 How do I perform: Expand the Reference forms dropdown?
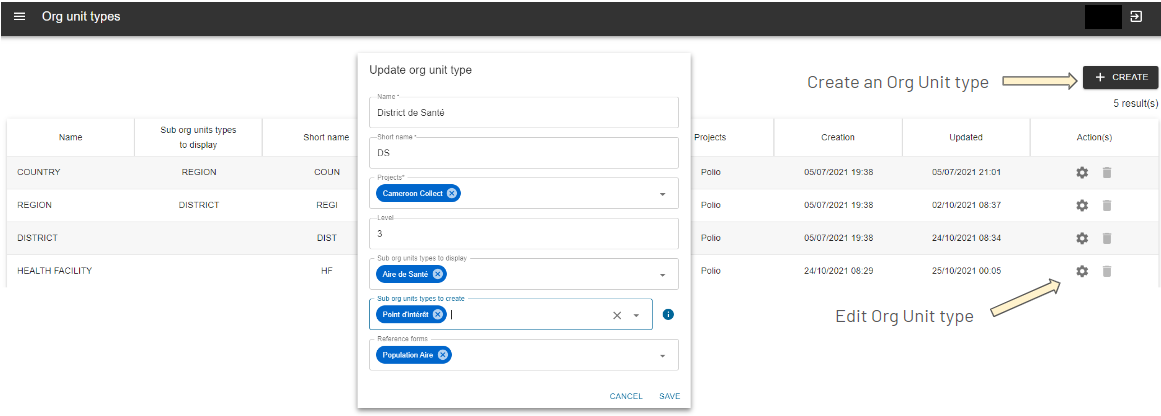click(662, 355)
